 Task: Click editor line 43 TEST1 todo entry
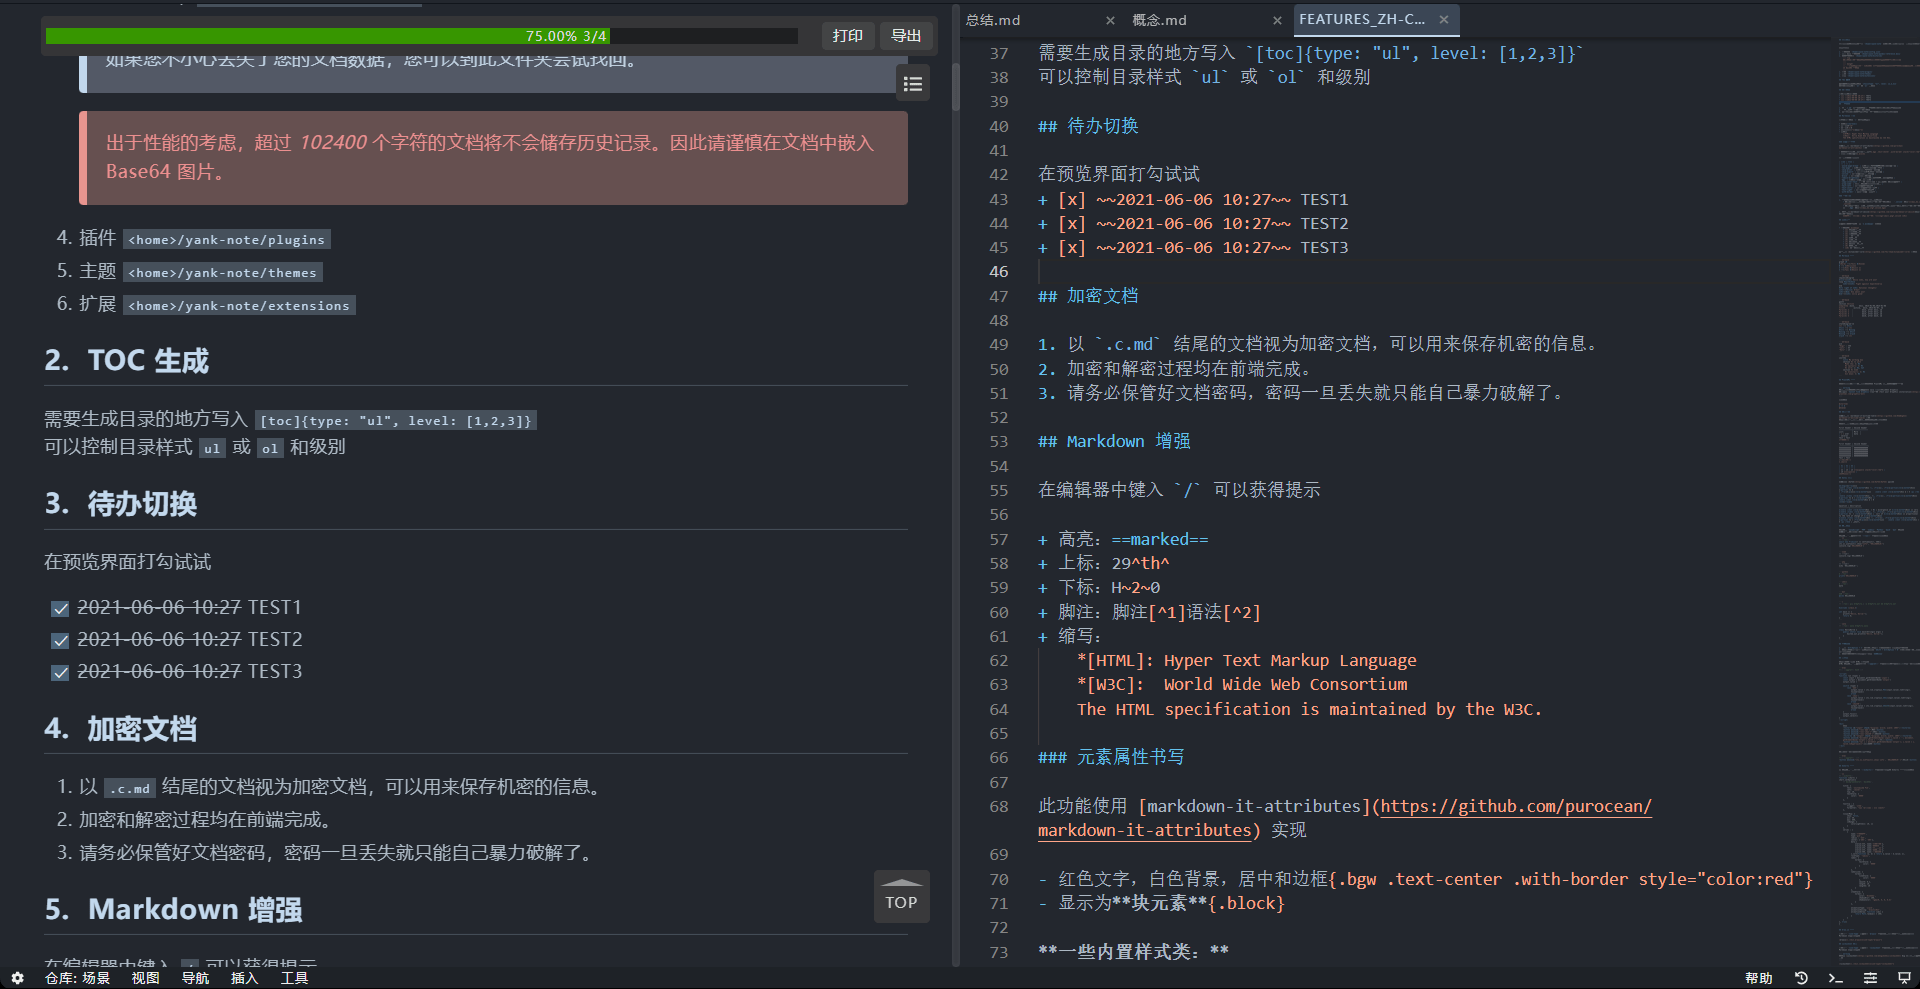[x=1193, y=200]
